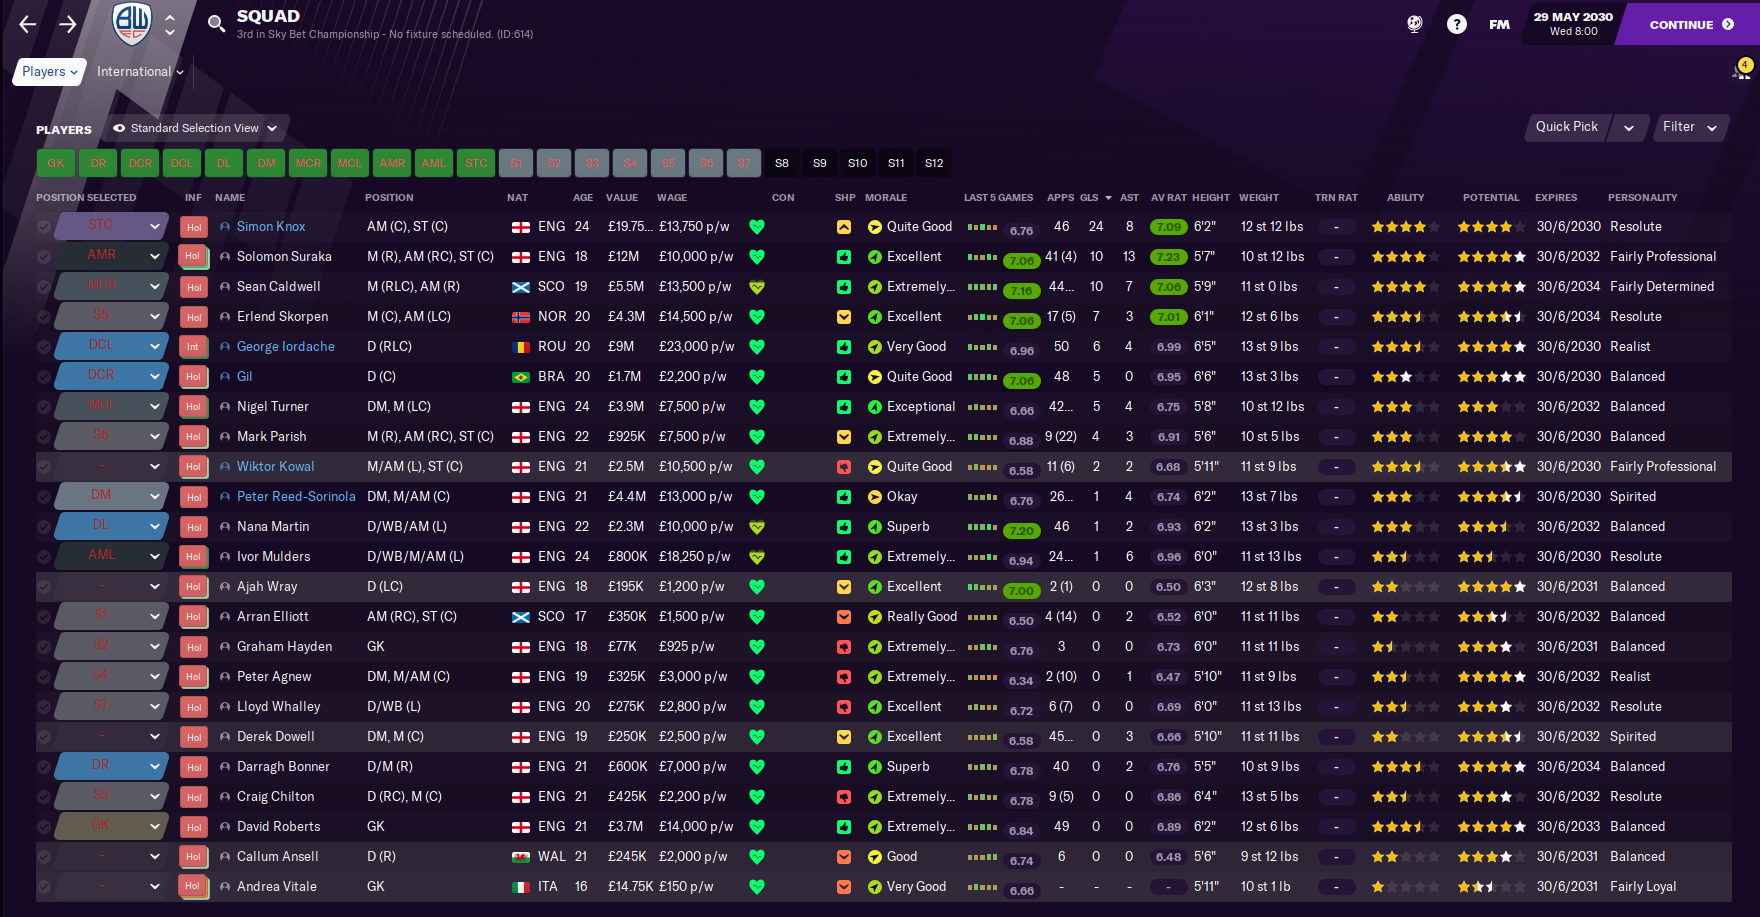Open George Iordache's player profile link
Viewport: 1760px width, 917px height.
tap(285, 347)
